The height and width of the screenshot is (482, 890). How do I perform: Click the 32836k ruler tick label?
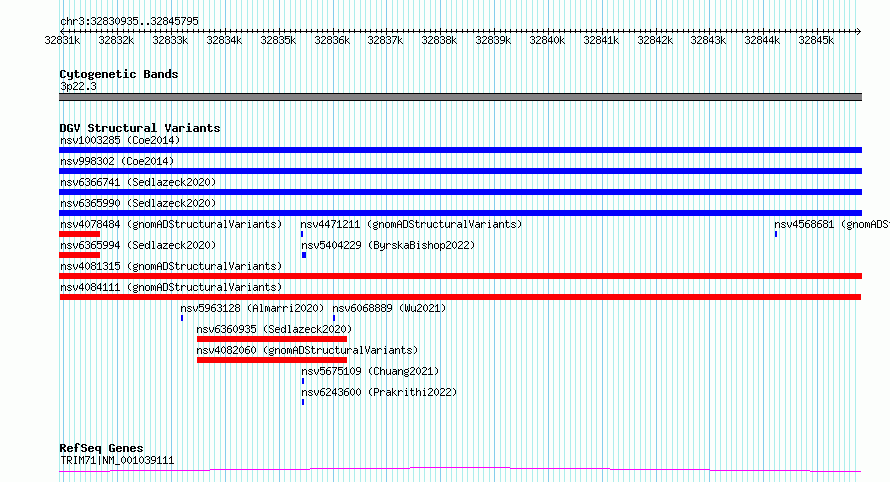(x=332, y=40)
